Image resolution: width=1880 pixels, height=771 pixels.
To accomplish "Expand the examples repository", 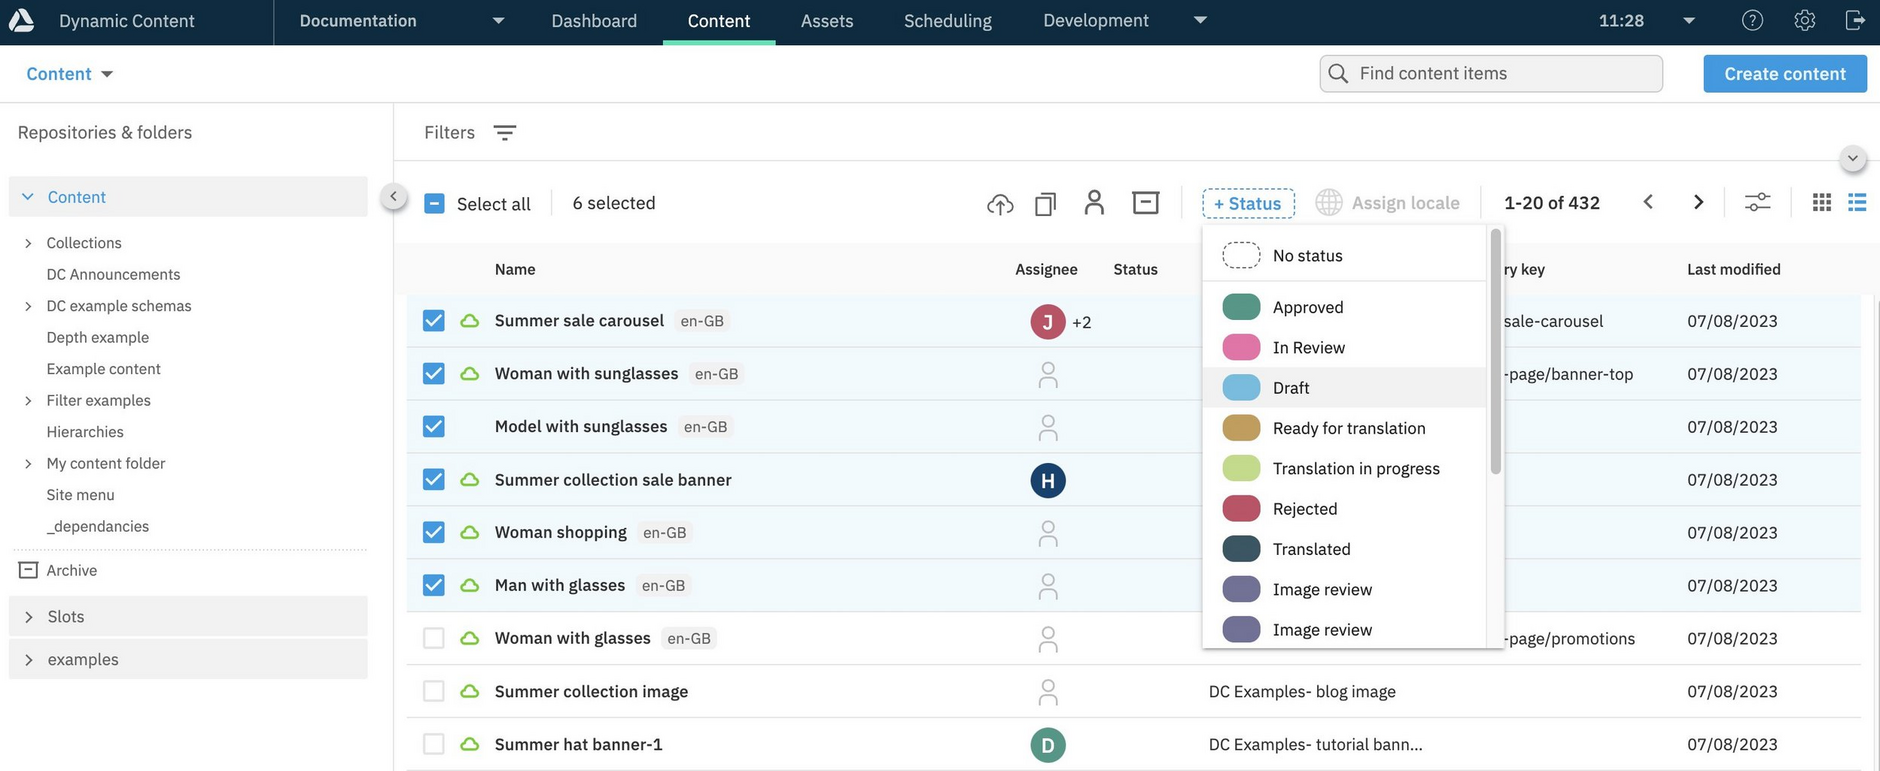I will pos(28,660).
